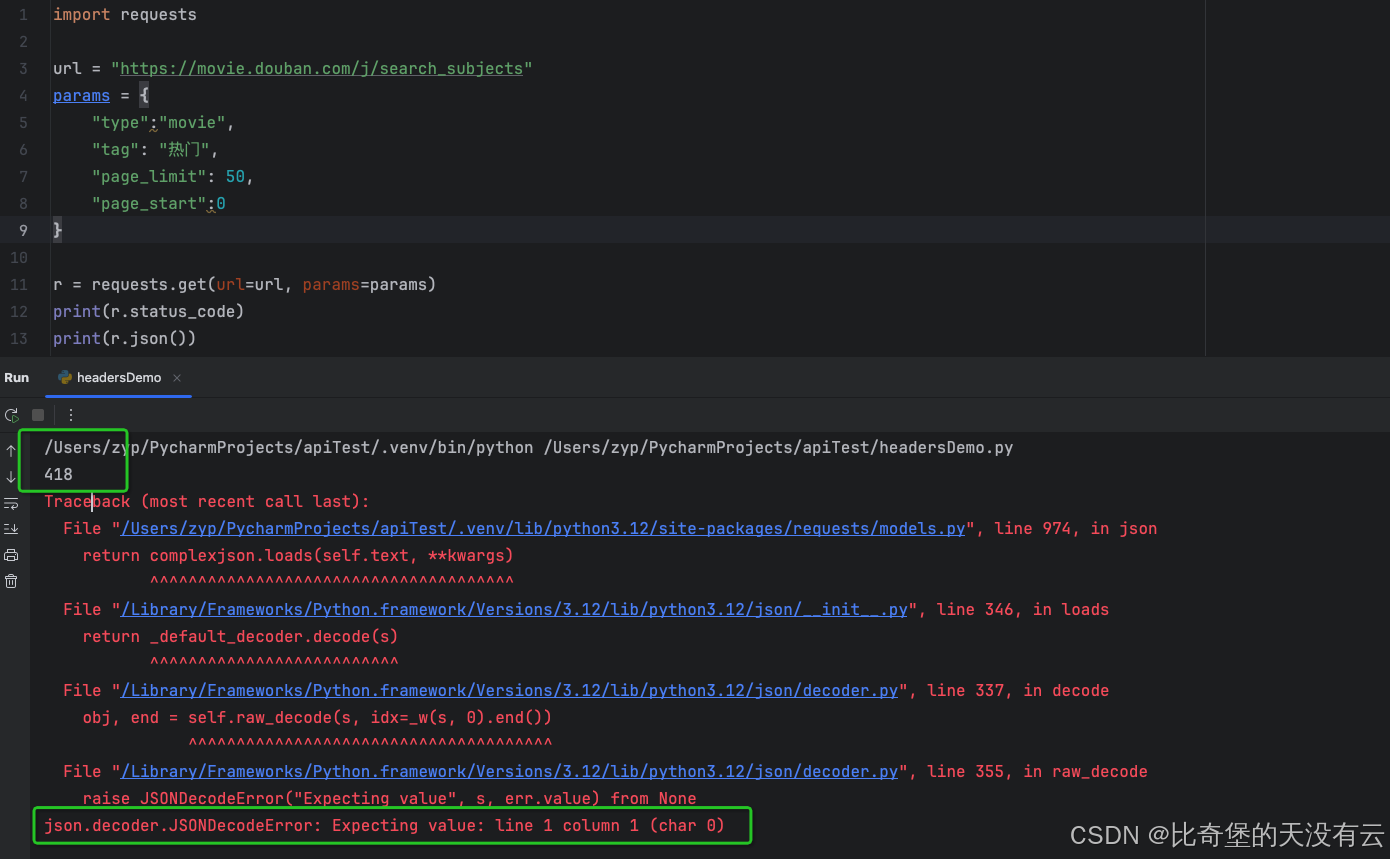Click the 'Traceback (most recent call last):' line
This screenshot has height=859, width=1390.
tap(206, 502)
